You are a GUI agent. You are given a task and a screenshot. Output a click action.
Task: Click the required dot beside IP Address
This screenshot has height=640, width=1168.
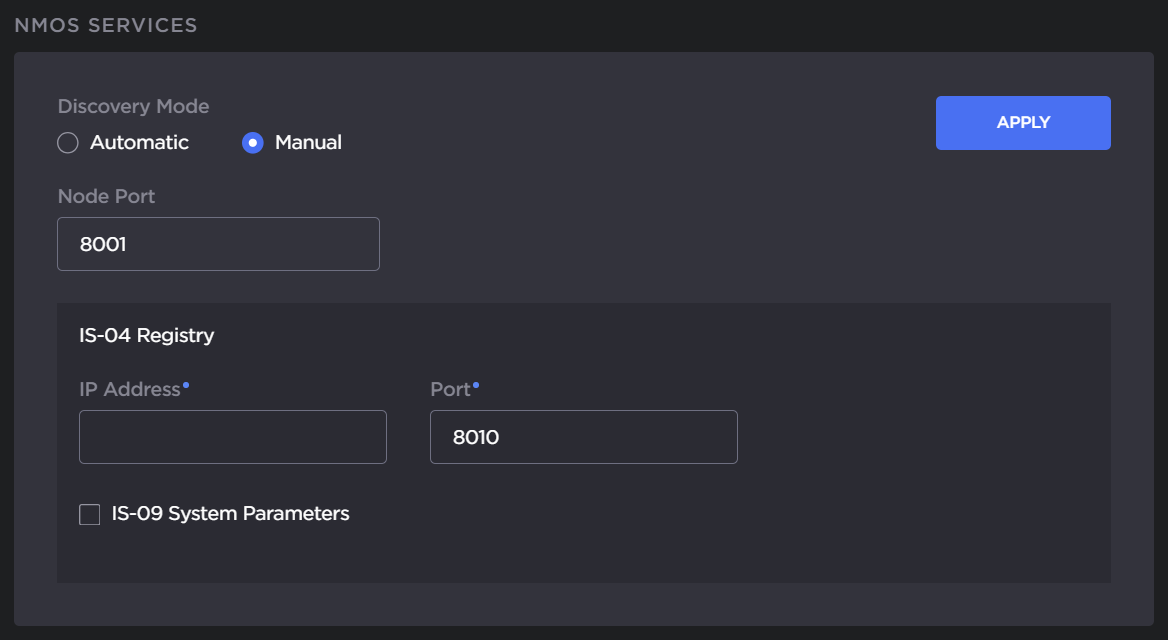pyautogui.click(x=186, y=384)
